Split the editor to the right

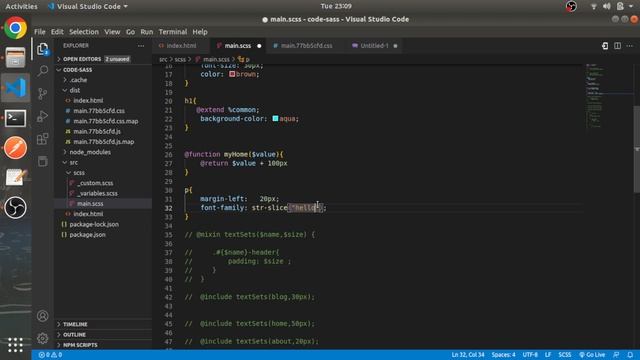(618, 46)
